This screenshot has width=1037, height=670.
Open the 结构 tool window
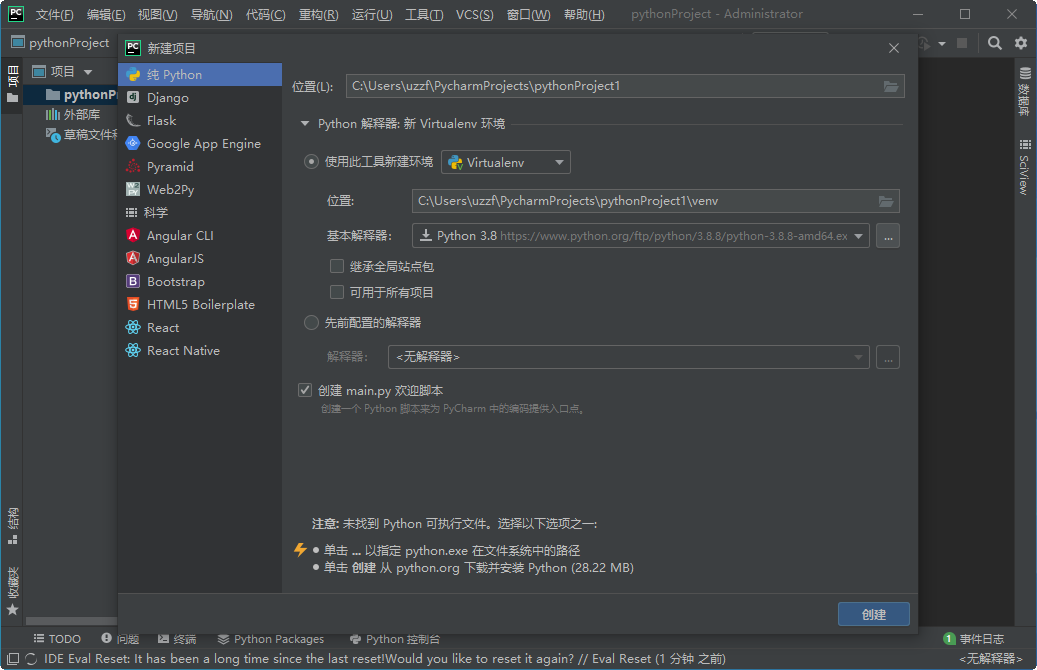(x=13, y=526)
